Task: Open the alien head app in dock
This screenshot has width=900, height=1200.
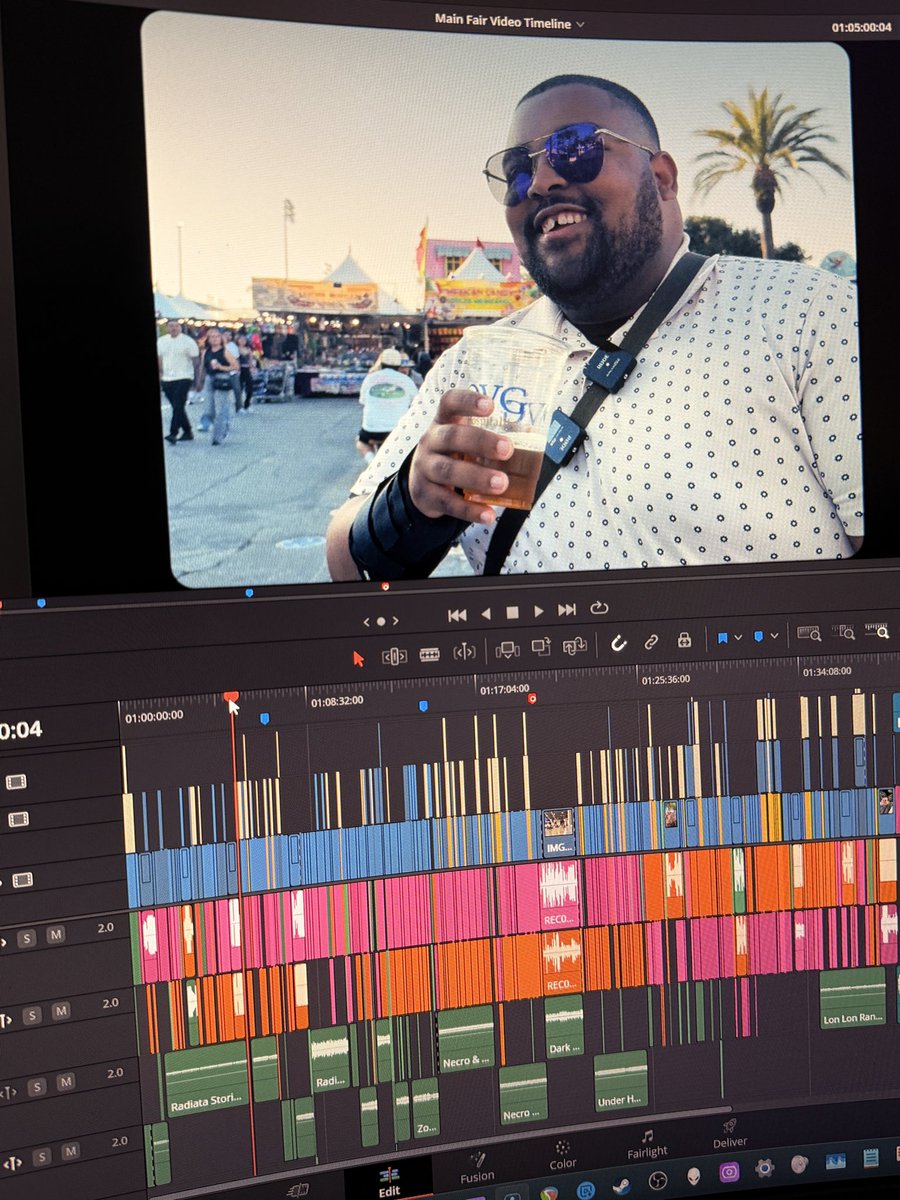Action: (x=694, y=1176)
